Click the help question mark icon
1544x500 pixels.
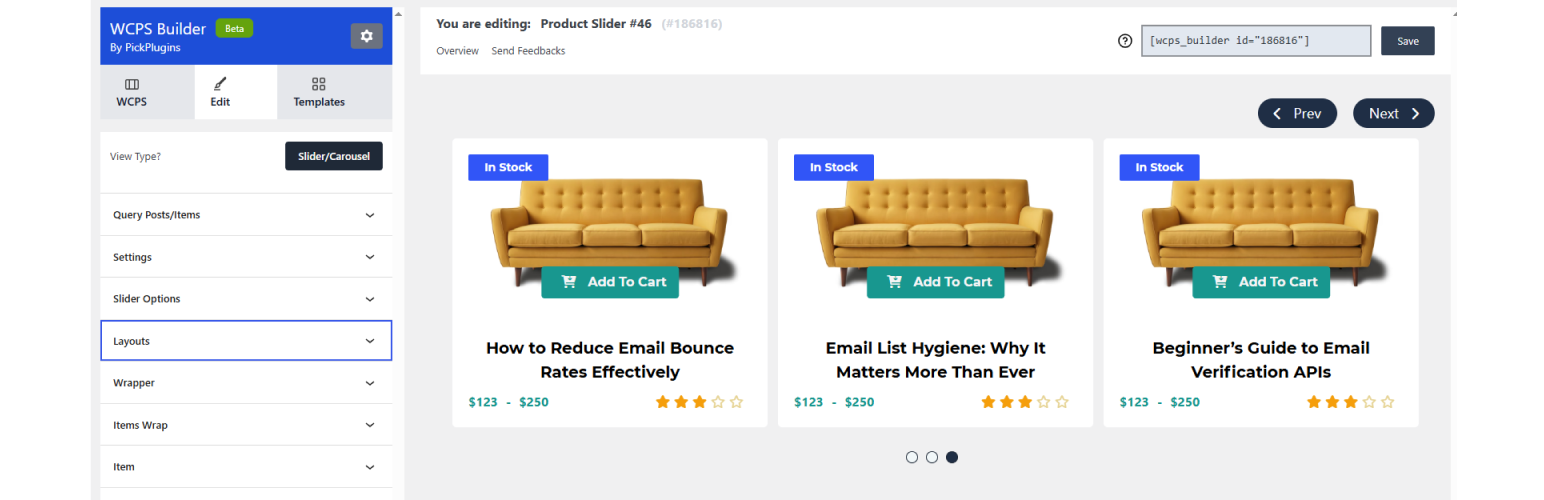click(x=1125, y=41)
